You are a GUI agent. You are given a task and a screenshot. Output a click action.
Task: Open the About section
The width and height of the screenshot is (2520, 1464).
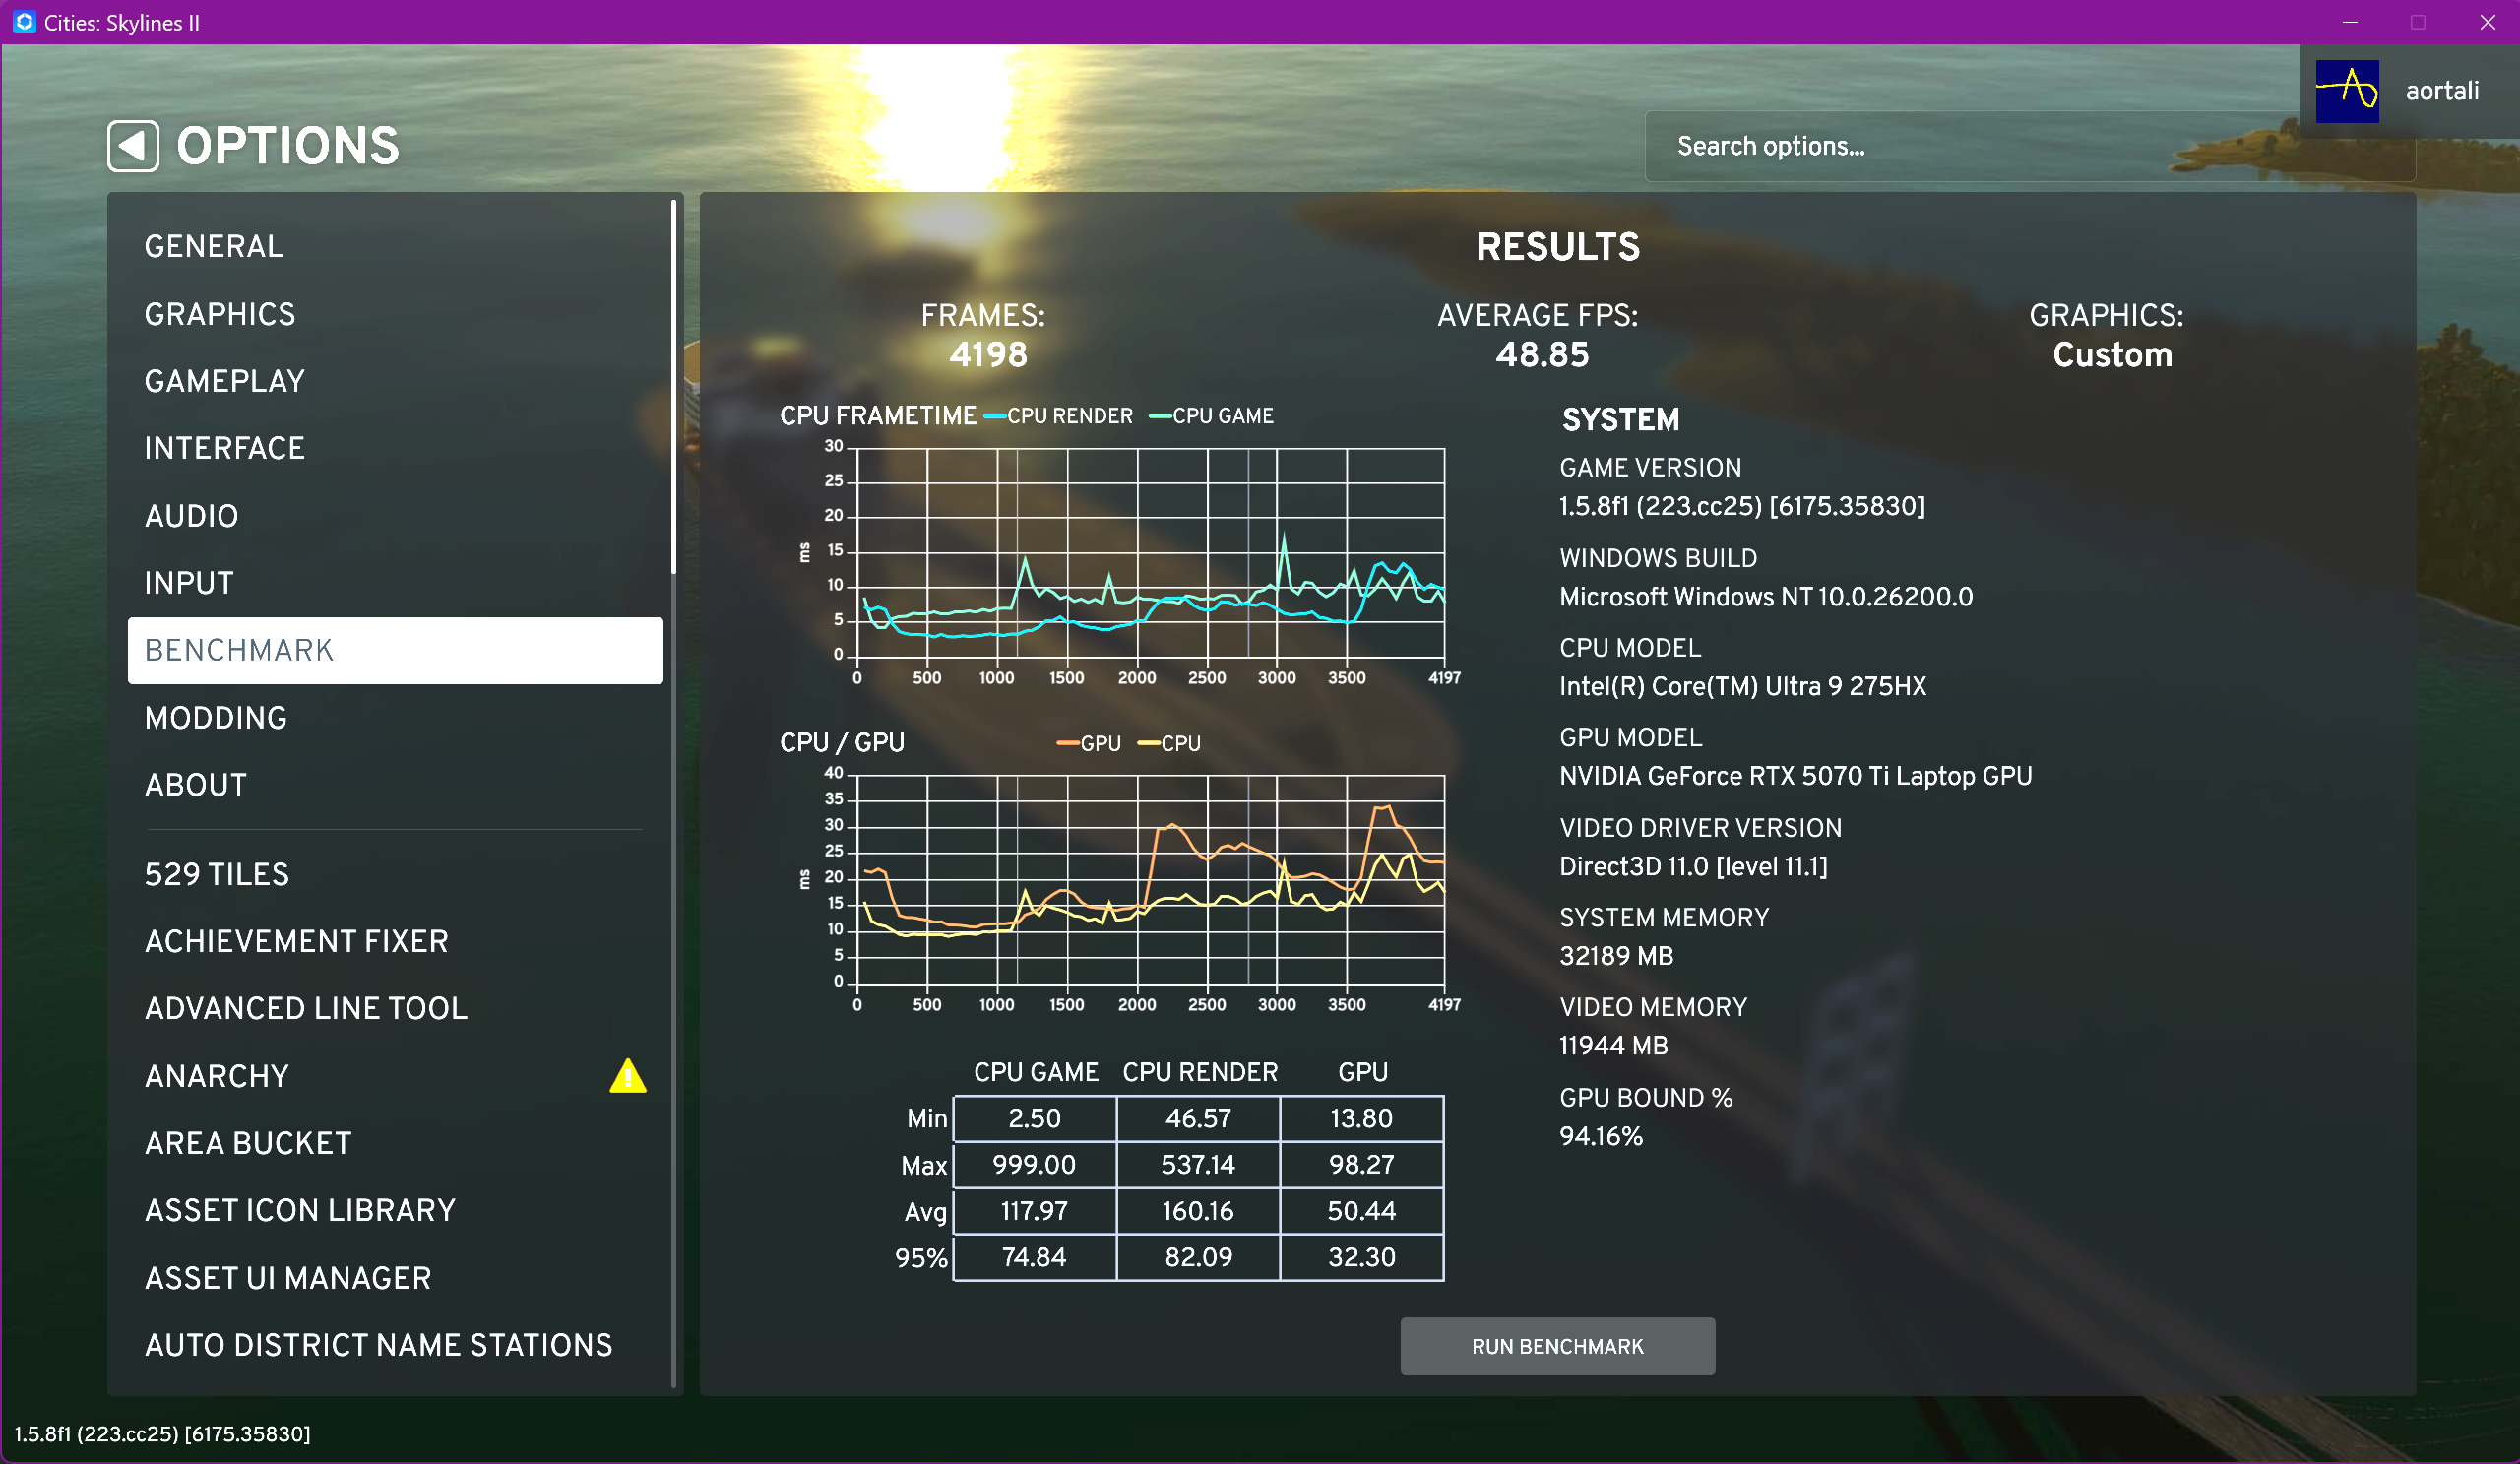(x=395, y=785)
